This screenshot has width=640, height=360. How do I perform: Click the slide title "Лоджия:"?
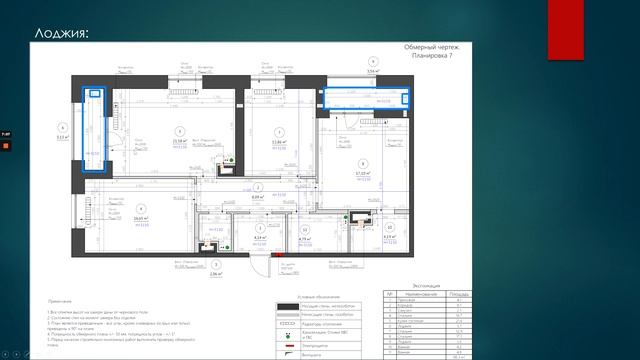[x=62, y=33]
